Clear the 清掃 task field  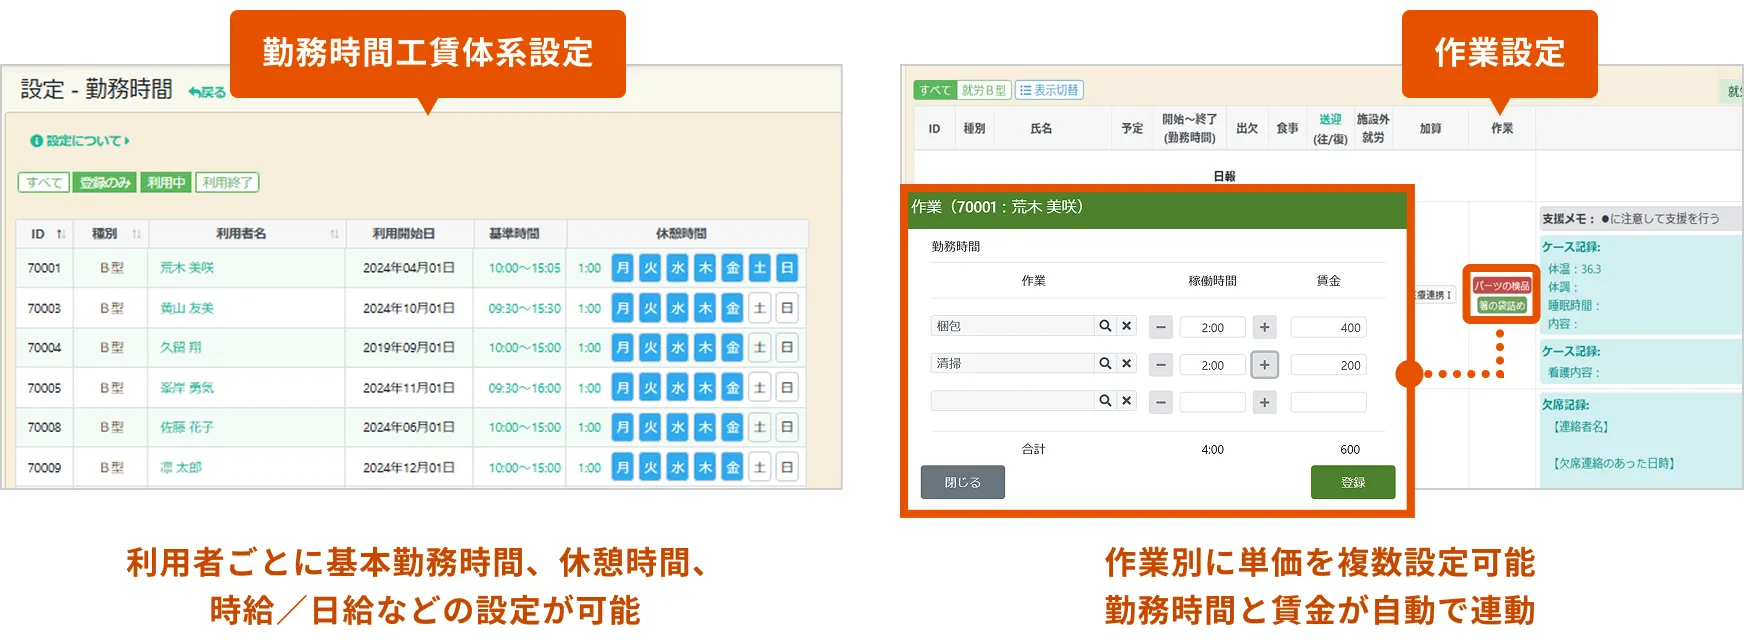[1127, 363]
